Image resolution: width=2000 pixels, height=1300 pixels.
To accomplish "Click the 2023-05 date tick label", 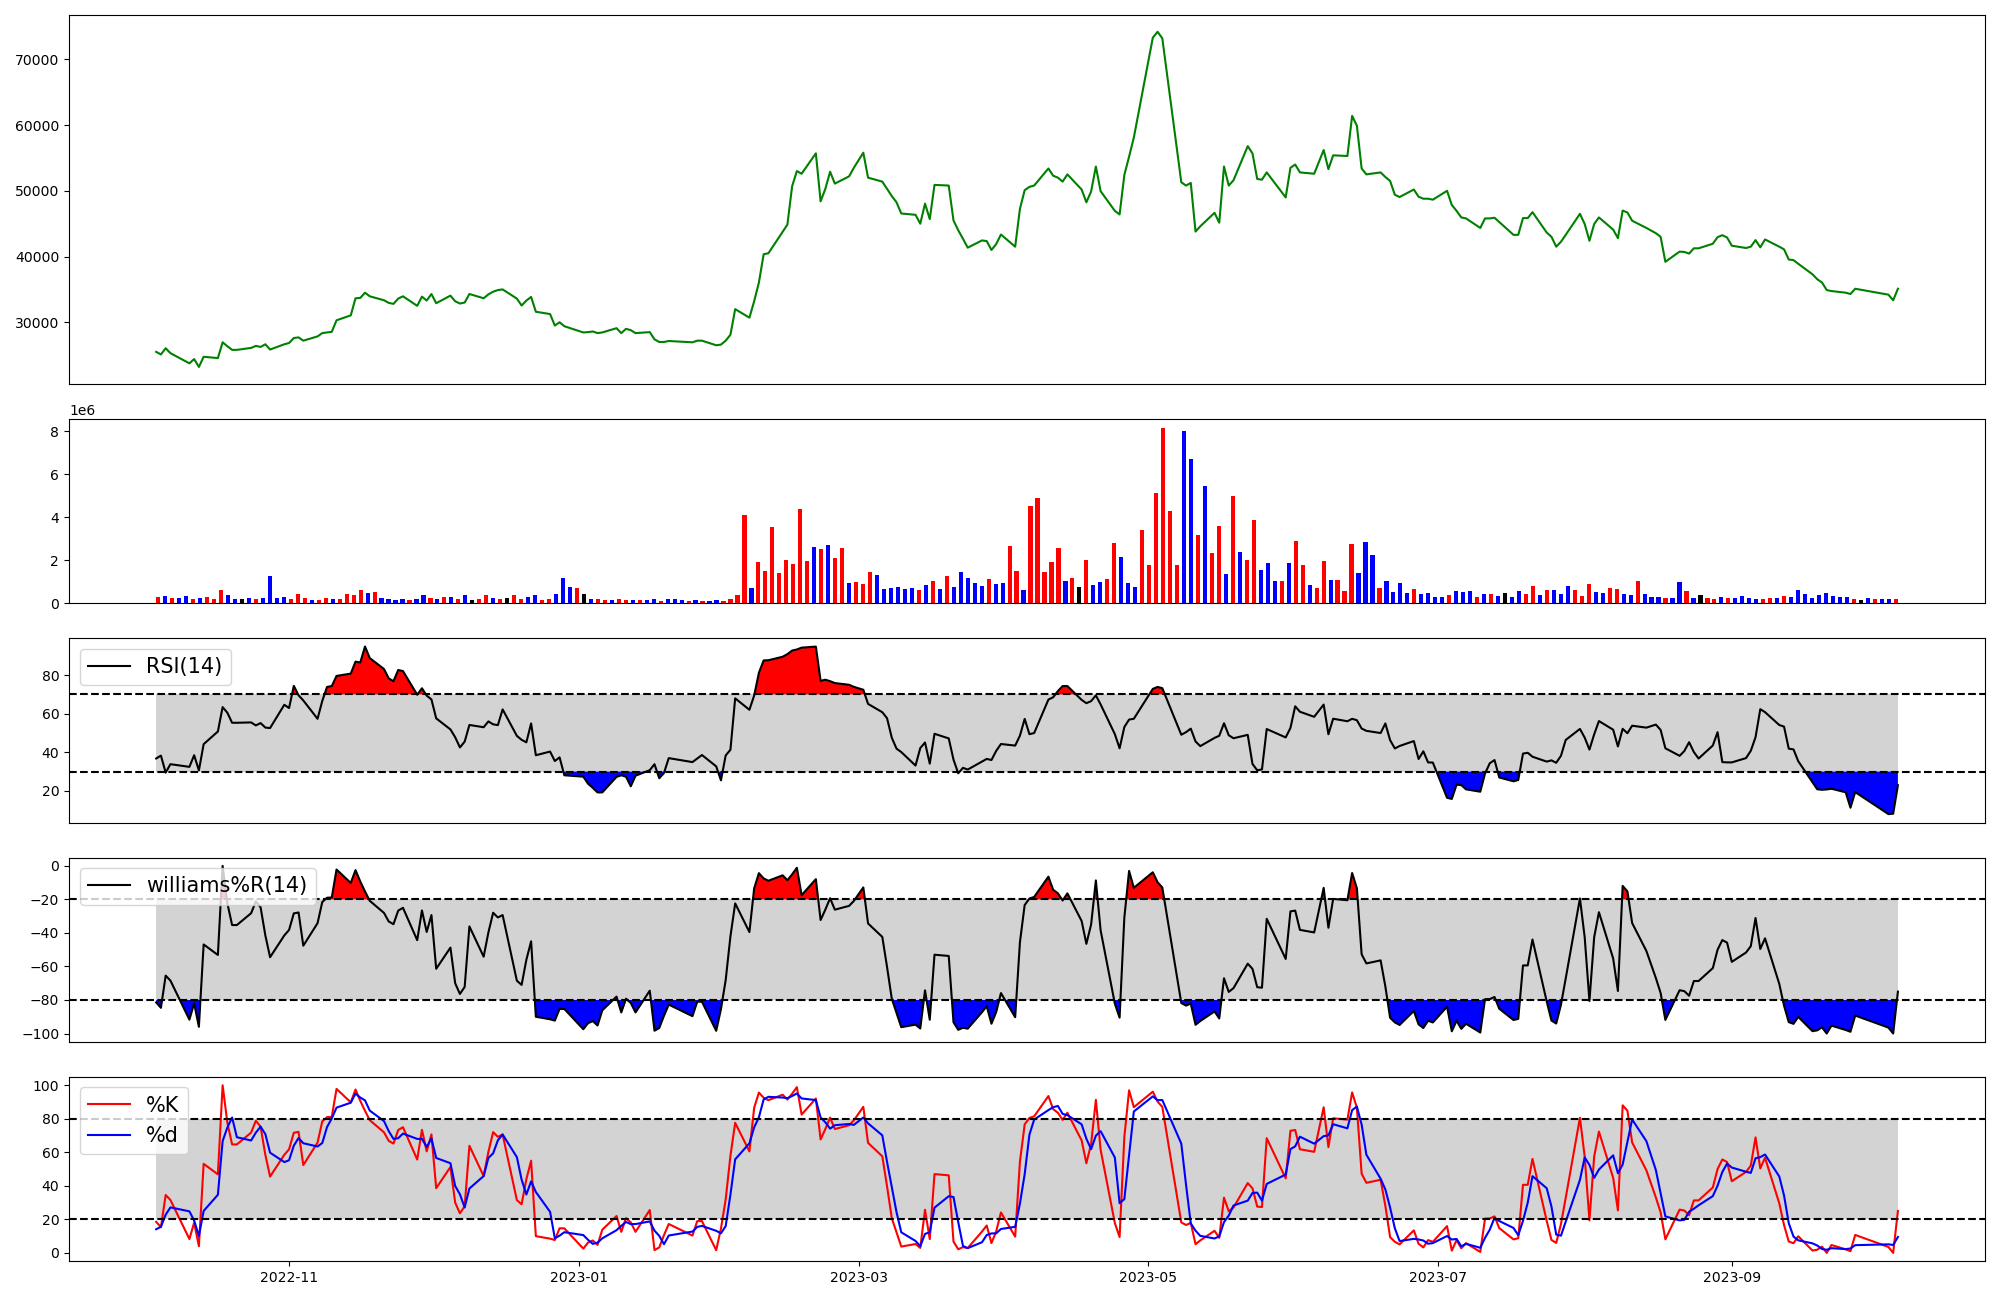I will (x=1148, y=1277).
